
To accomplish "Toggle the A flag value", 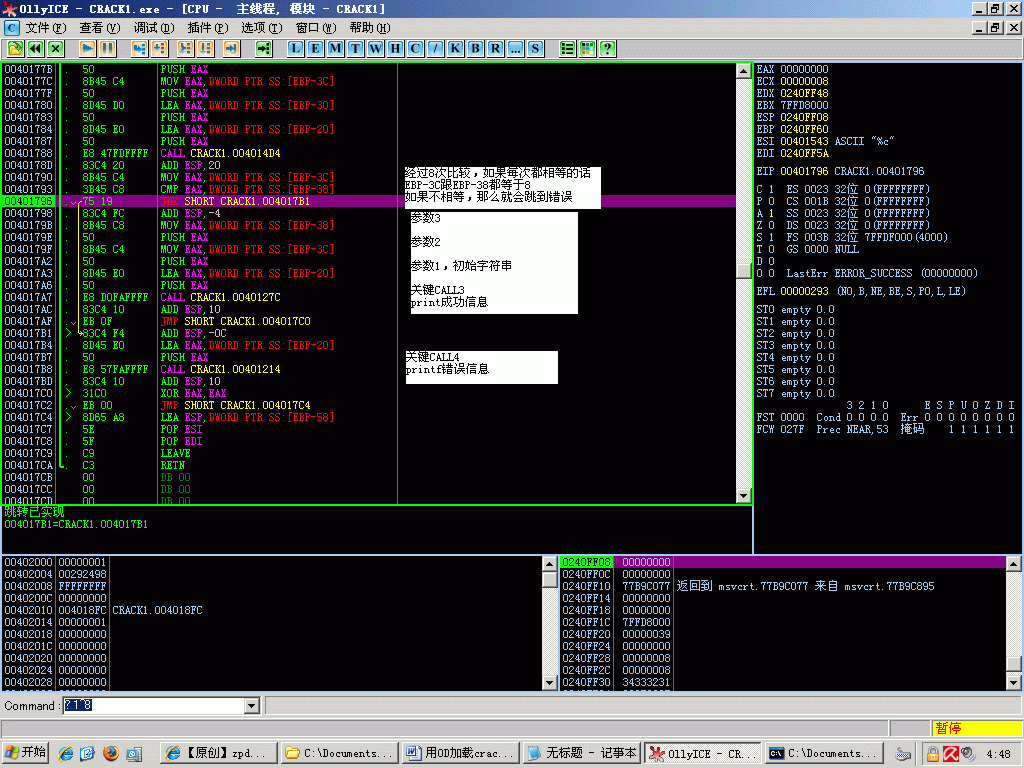I will coord(771,213).
